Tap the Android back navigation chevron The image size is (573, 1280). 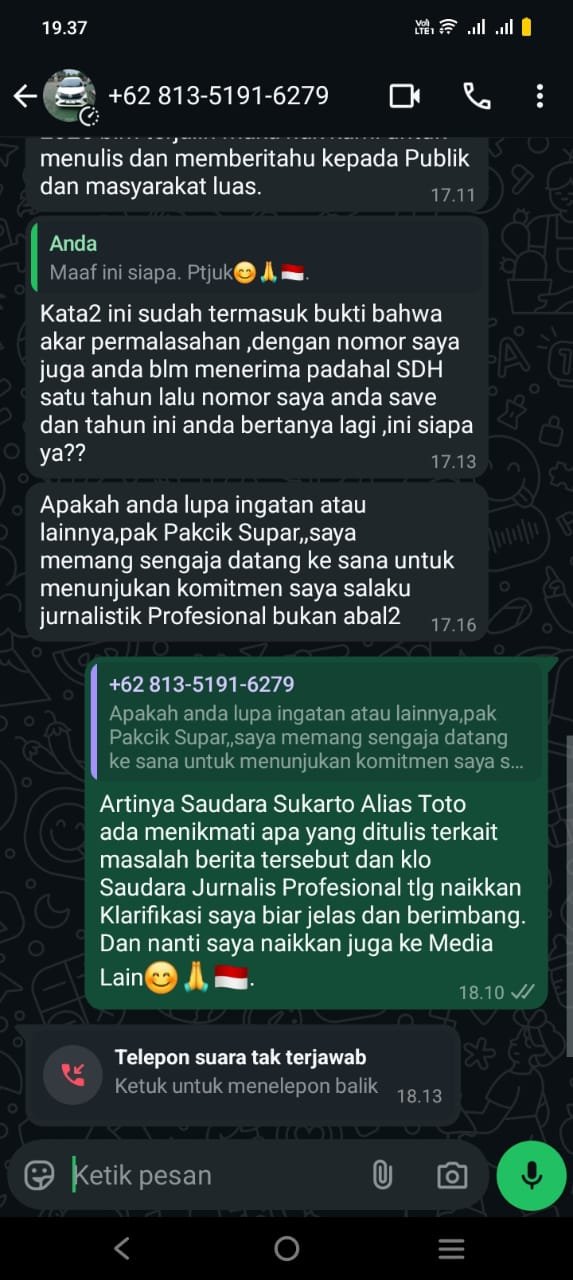(x=122, y=1248)
